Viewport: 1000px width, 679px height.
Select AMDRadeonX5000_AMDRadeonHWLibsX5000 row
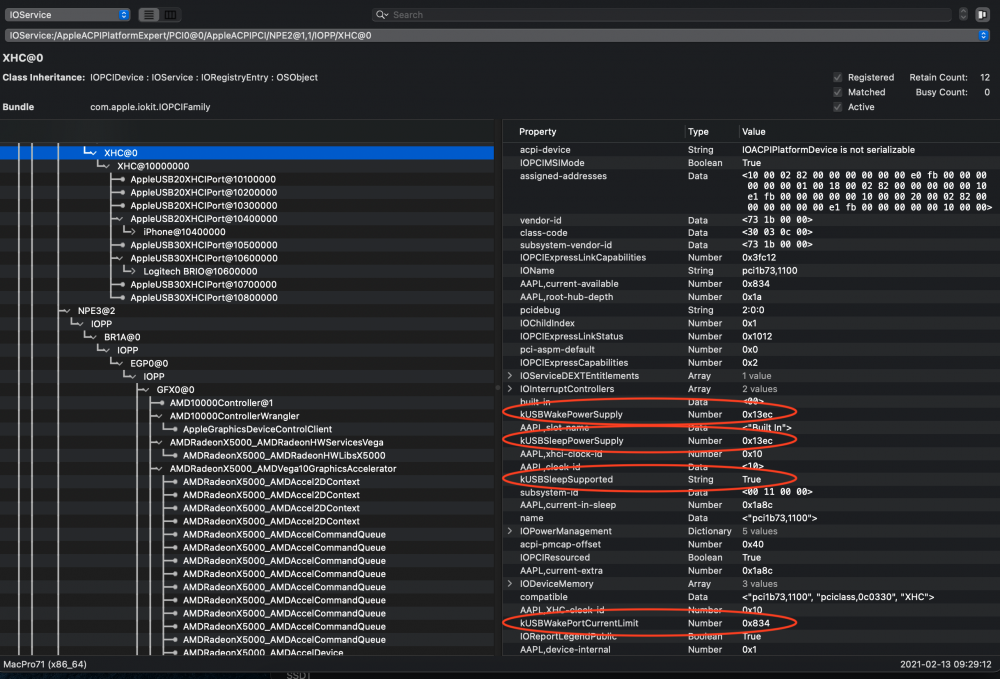pos(247,456)
